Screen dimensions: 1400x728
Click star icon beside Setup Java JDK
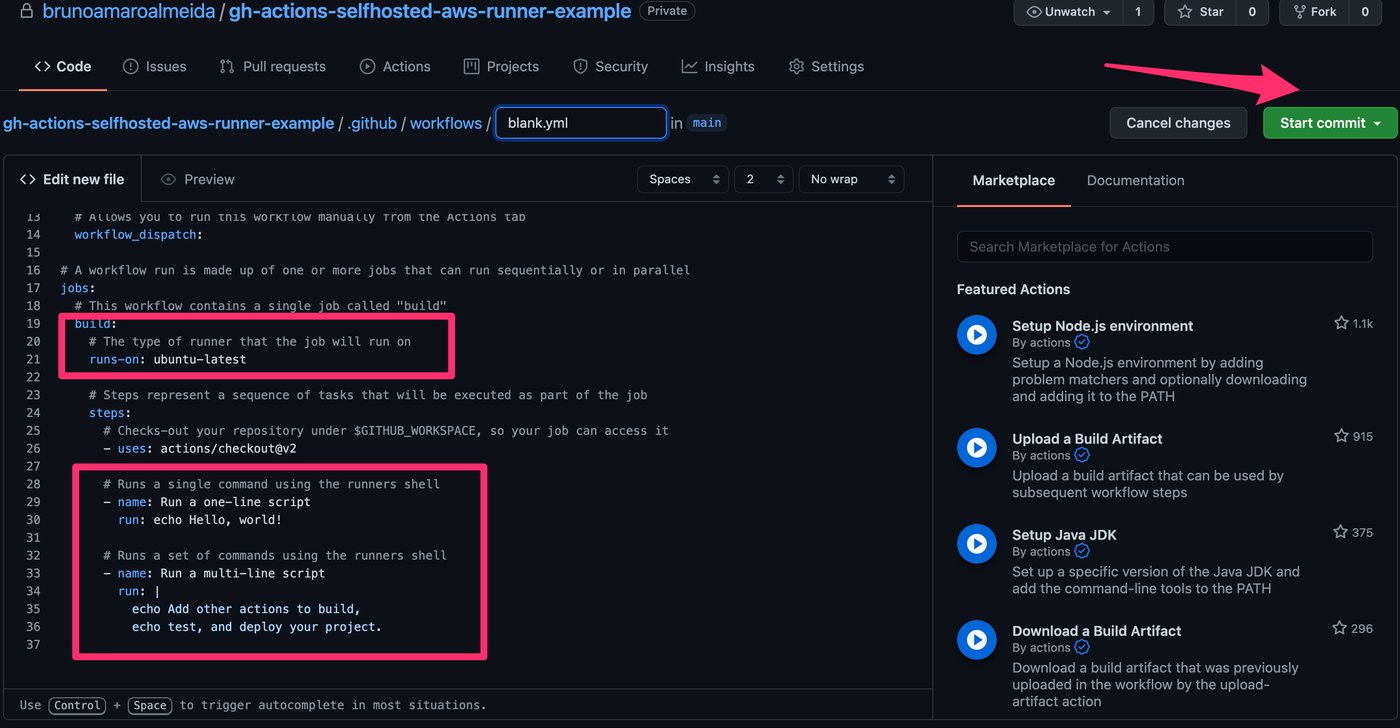tap(1341, 532)
